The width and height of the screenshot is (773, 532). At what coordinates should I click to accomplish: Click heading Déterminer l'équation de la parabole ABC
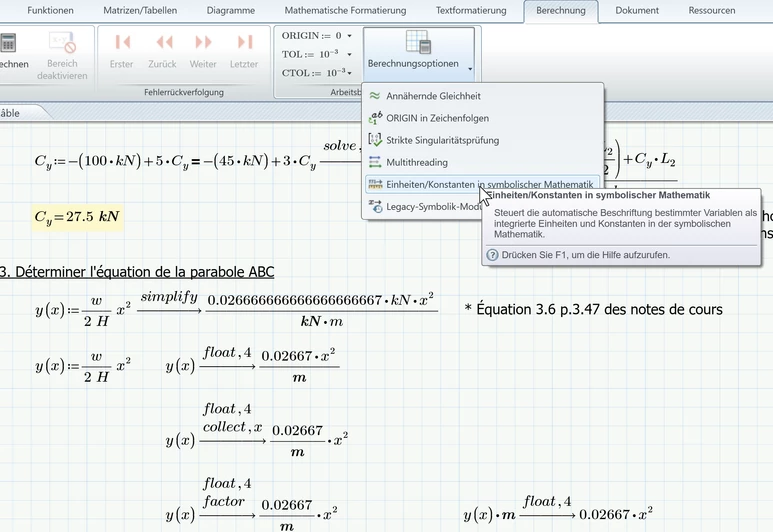point(137,272)
